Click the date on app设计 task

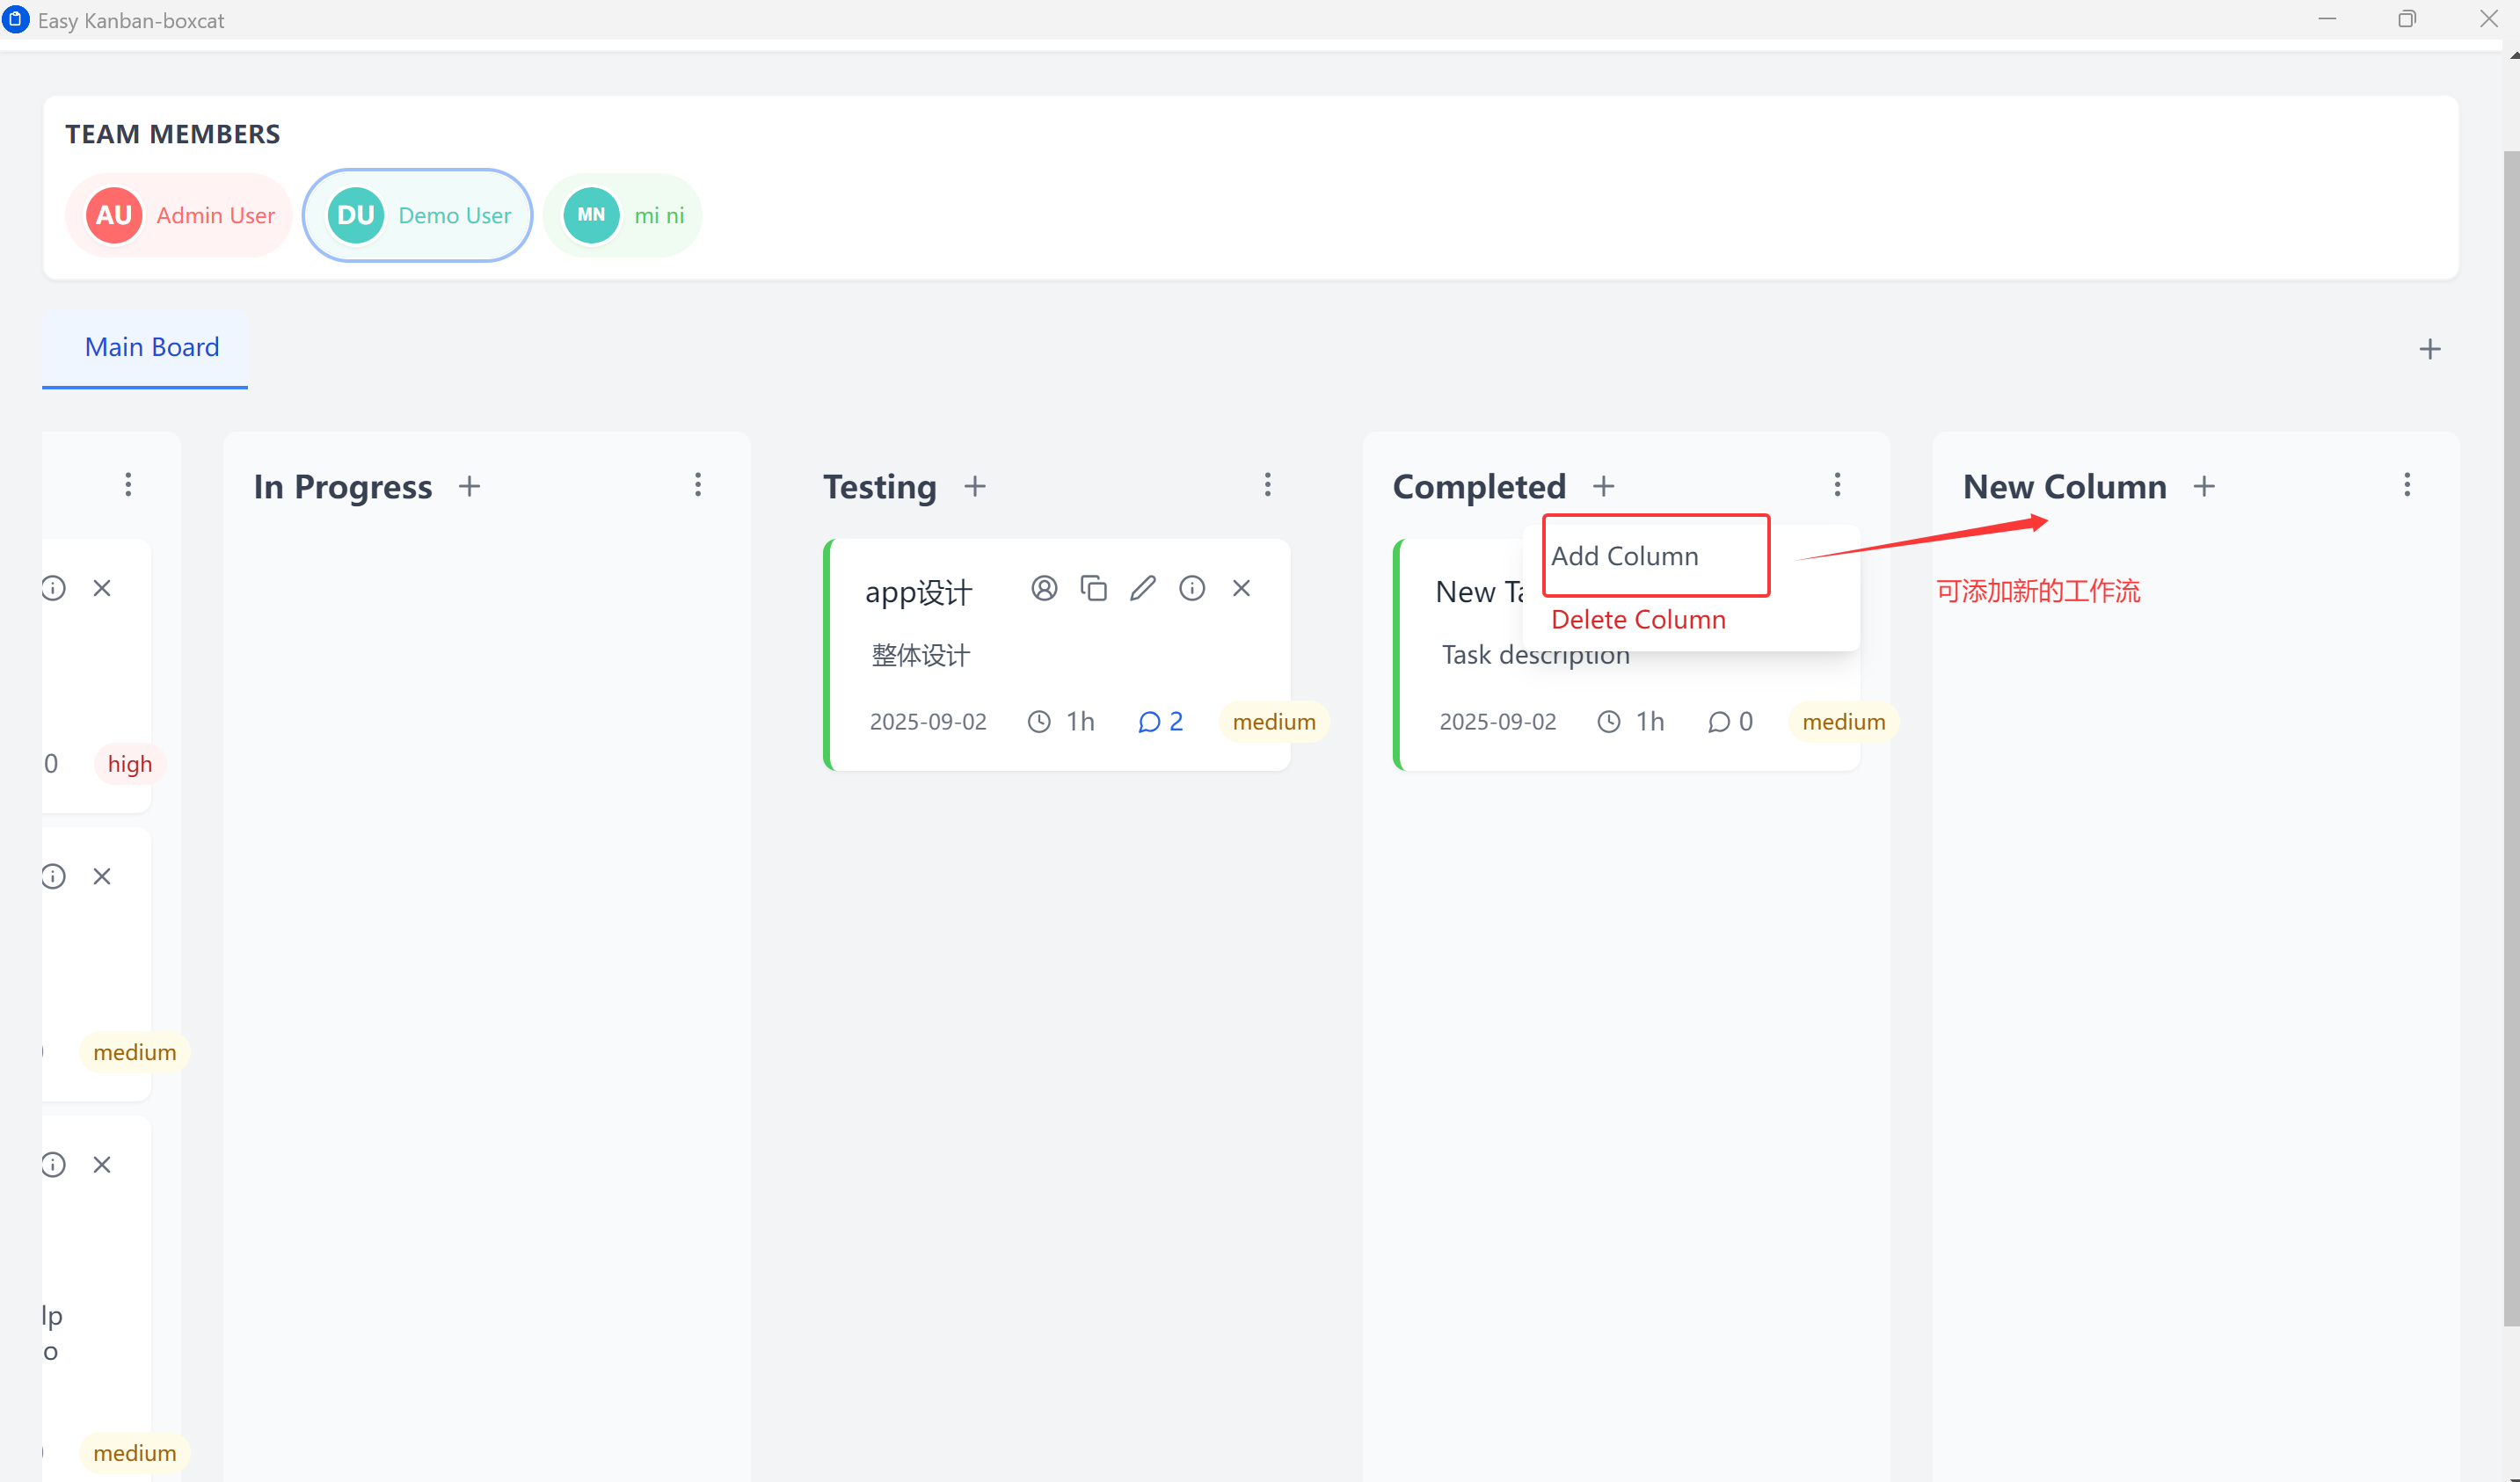[928, 722]
